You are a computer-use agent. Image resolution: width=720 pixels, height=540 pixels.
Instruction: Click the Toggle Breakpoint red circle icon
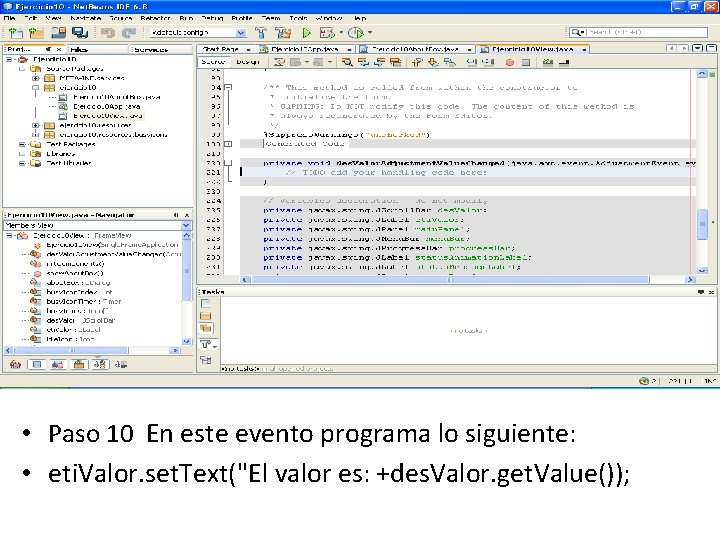click(x=510, y=62)
